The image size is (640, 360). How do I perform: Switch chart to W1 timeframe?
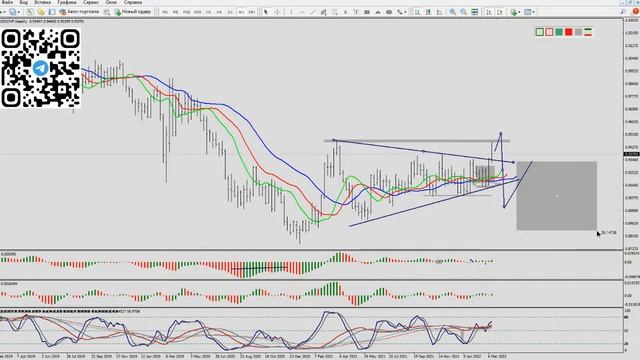click(241, 12)
